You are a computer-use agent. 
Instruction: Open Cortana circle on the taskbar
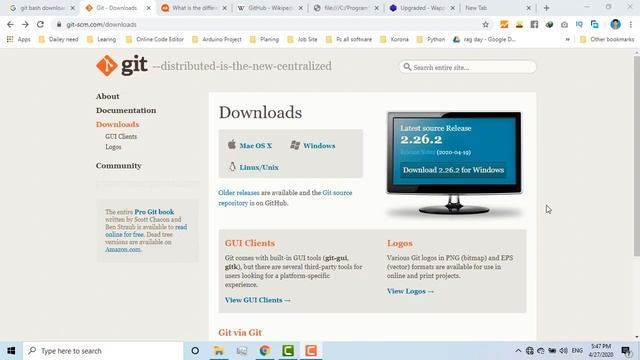click(x=195, y=351)
